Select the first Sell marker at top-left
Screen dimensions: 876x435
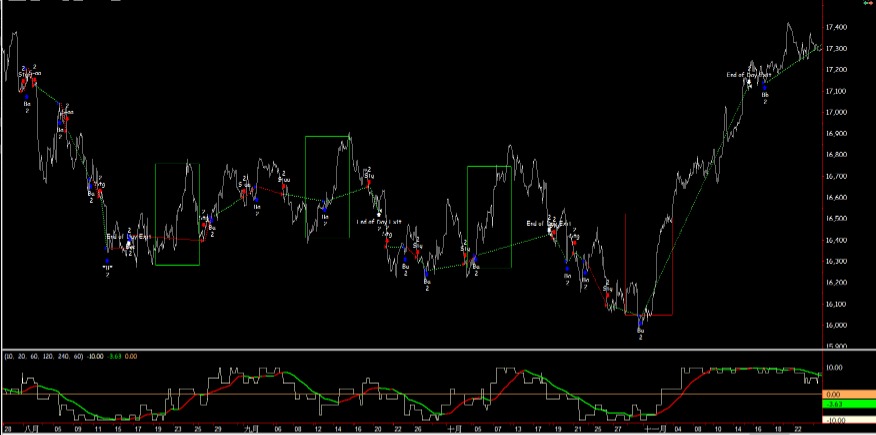tap(22, 76)
